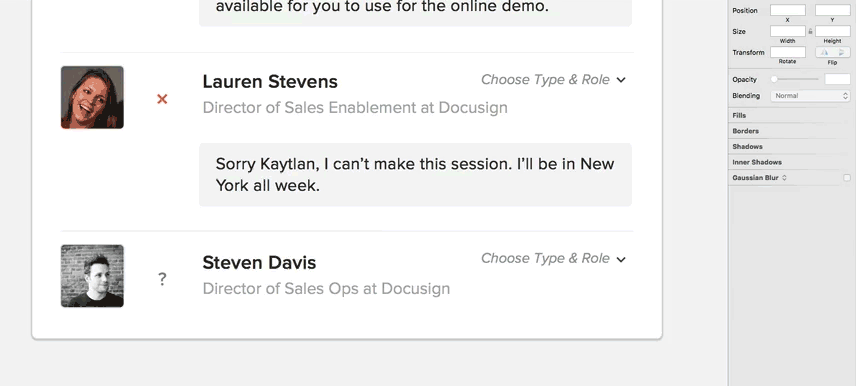Click Steven Davis' profile photo
Screen dimensions: 856x386
point(92,276)
